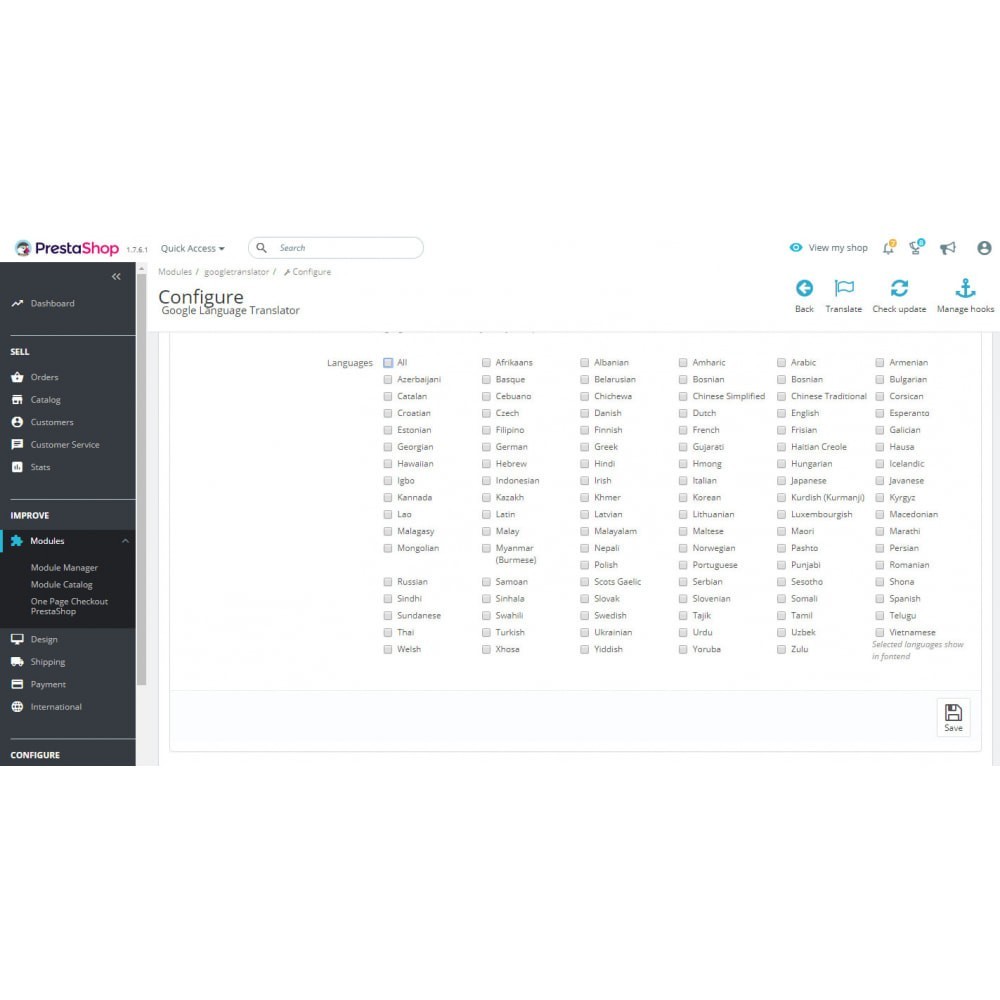The image size is (1000, 1000).
Task: Click the sidebar vertical scrollbar
Action: pos(142,479)
